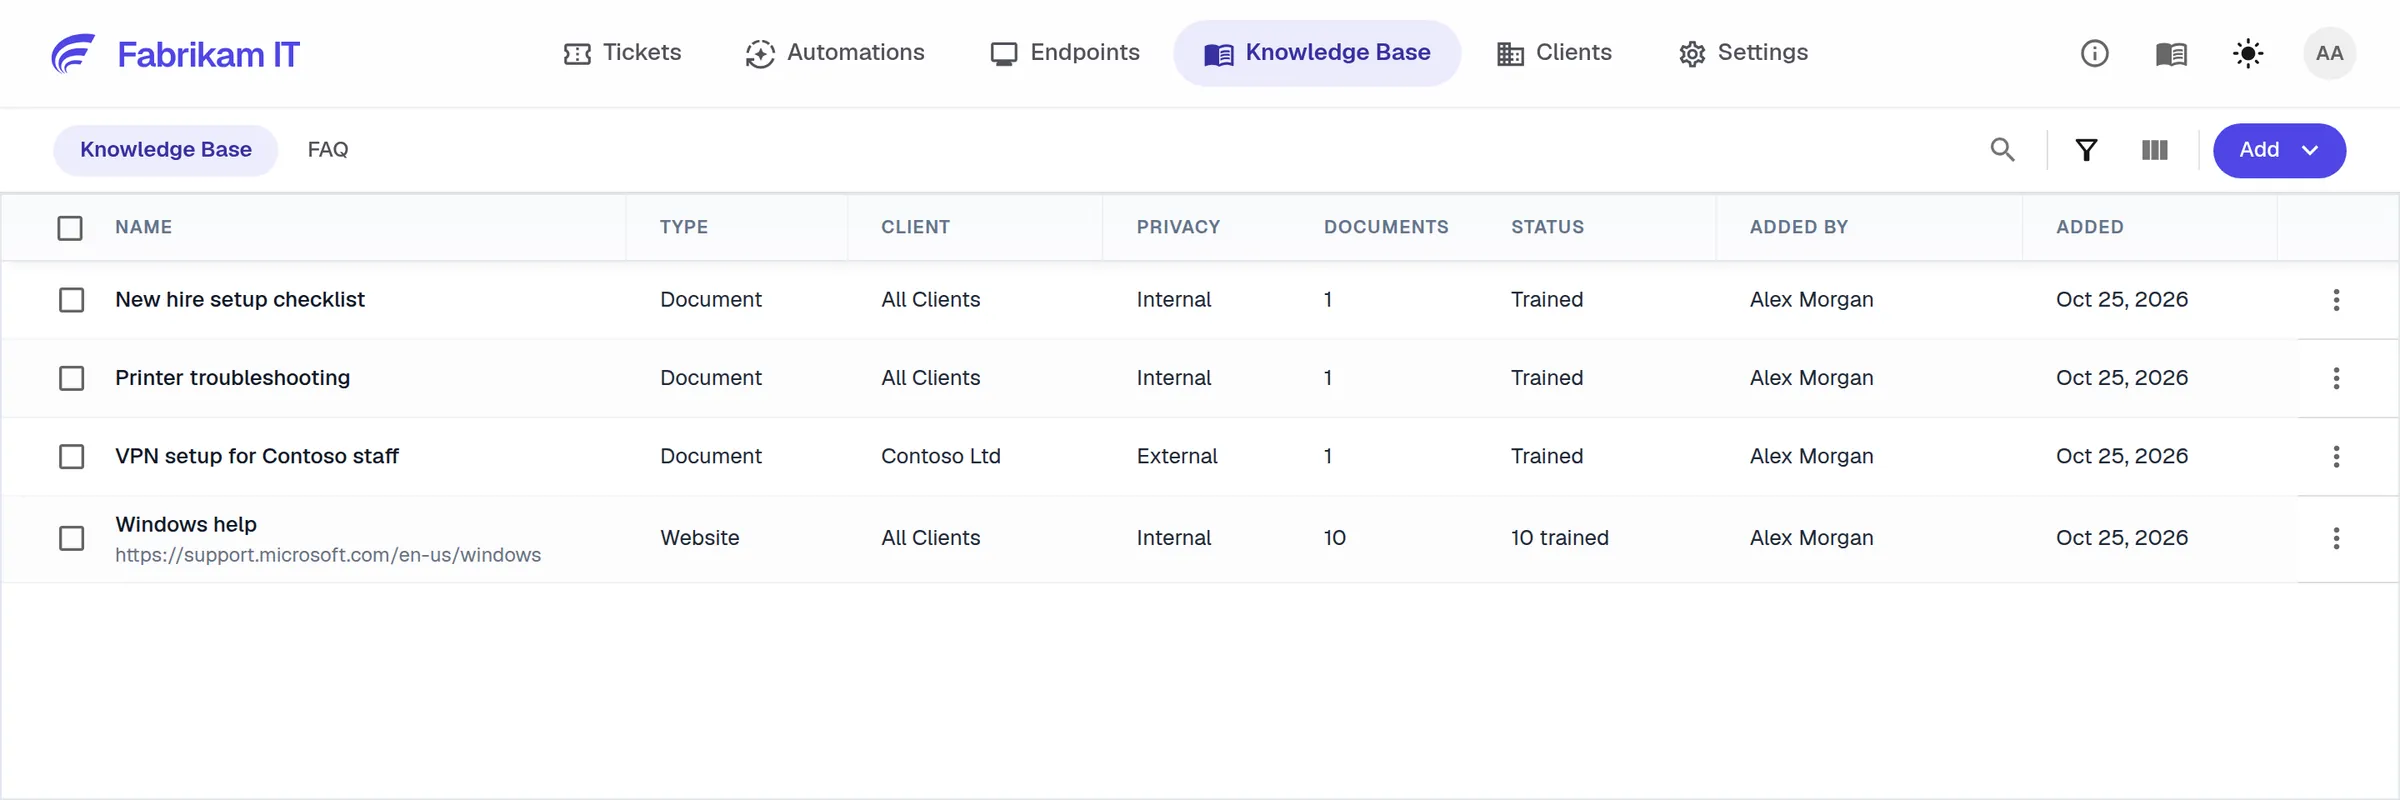Sort by the CLIENT column header
The image size is (2400, 800).
coord(915,227)
